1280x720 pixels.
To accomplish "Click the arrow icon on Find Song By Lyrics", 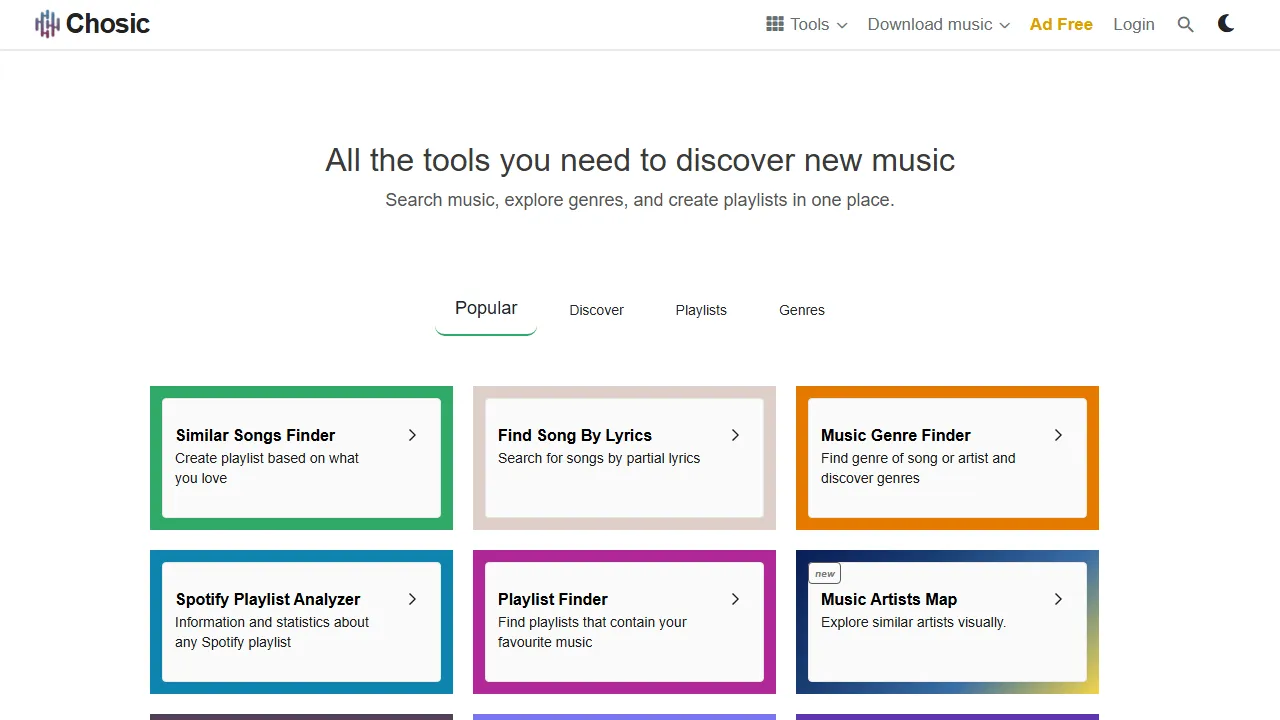I will (x=735, y=435).
